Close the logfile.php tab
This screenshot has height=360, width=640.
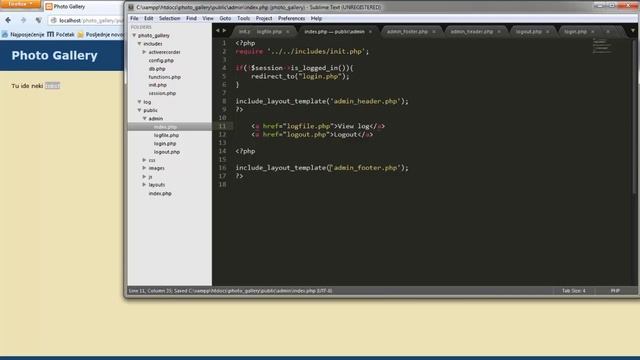click(288, 32)
